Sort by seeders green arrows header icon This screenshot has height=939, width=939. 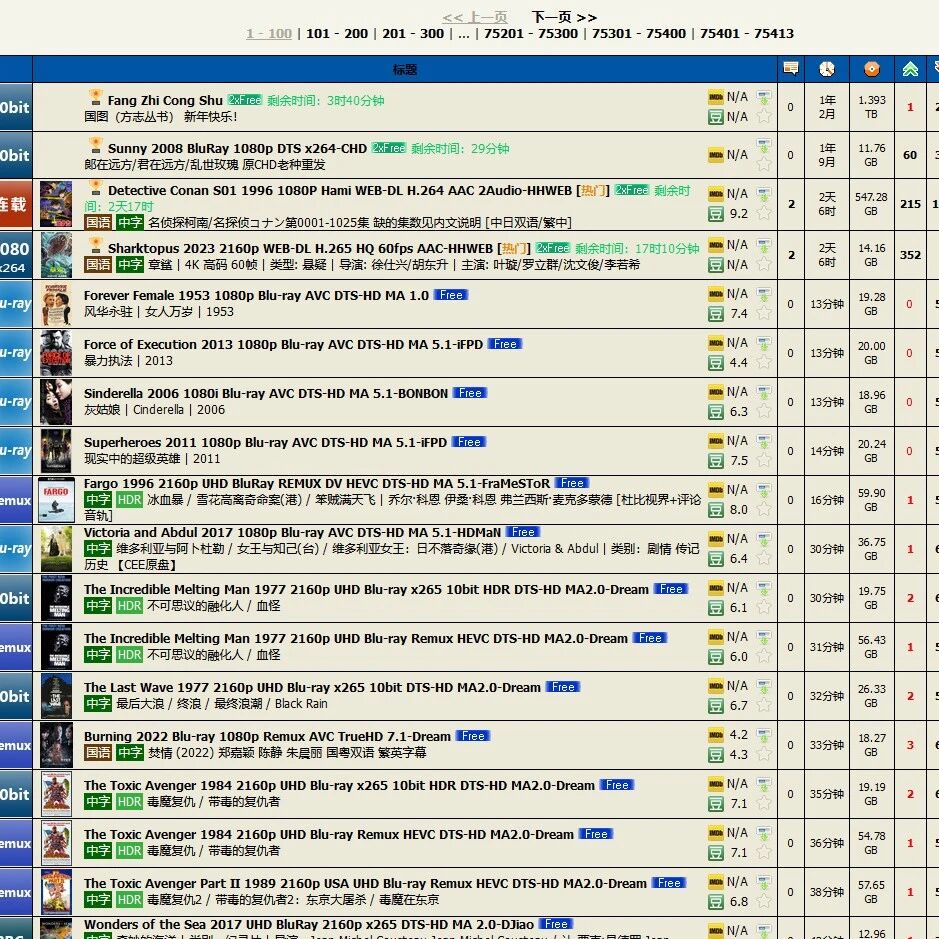click(x=910, y=69)
